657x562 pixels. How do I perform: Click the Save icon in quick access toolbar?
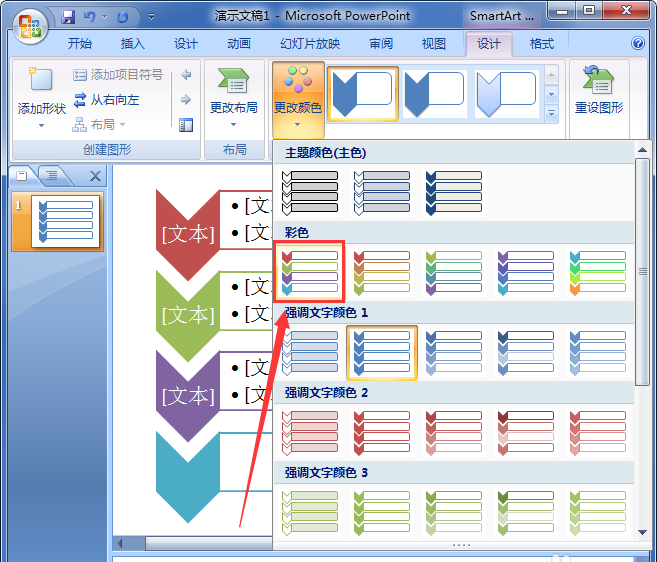pos(68,17)
